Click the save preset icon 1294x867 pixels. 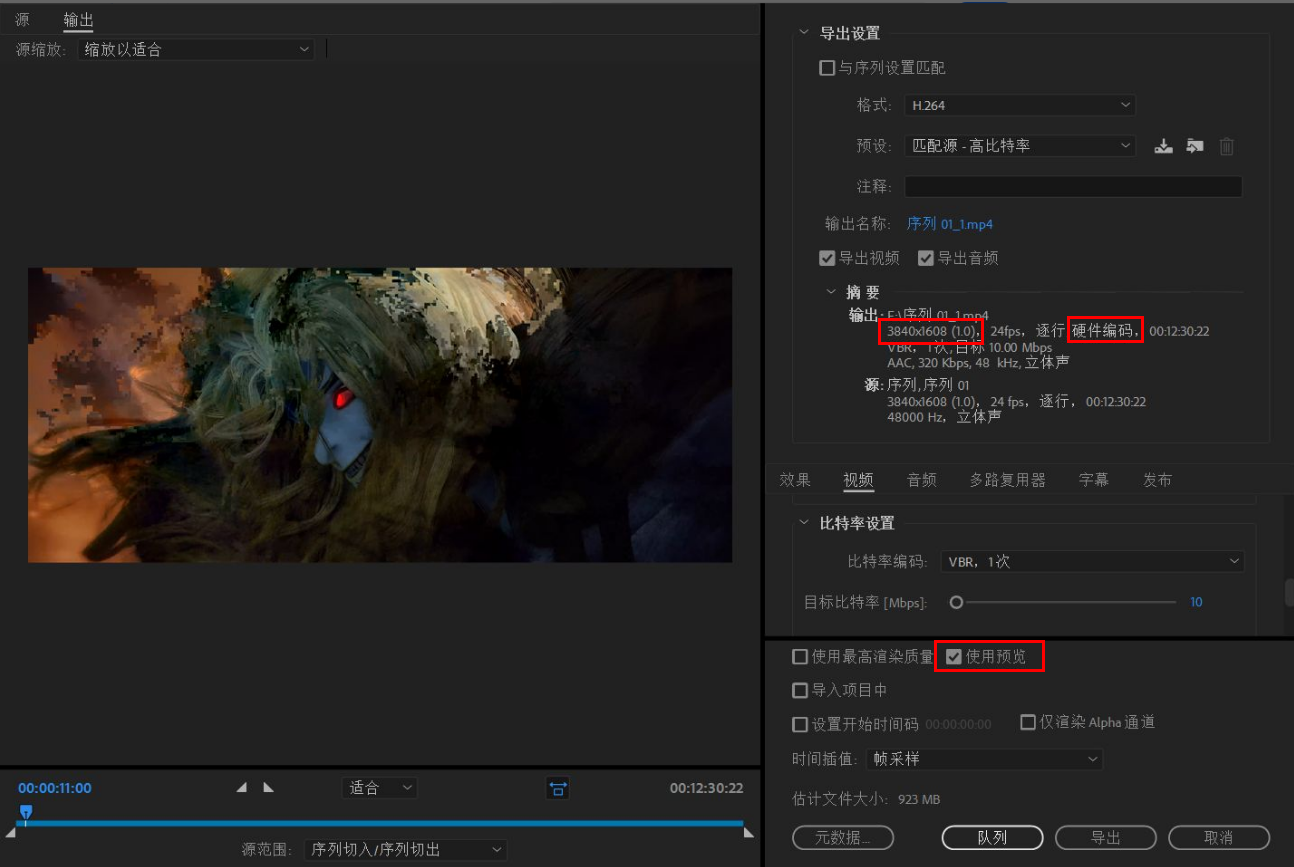(x=1163, y=146)
